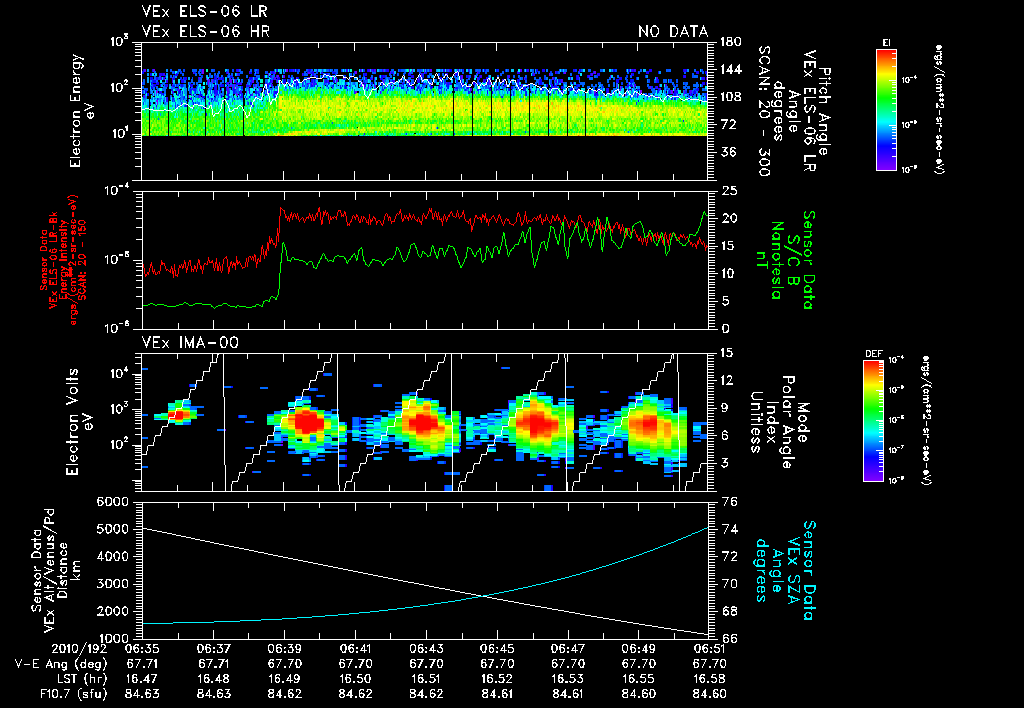Click the first ion blob near 06:36
Screen dimensions: 1024x708
click(176, 413)
